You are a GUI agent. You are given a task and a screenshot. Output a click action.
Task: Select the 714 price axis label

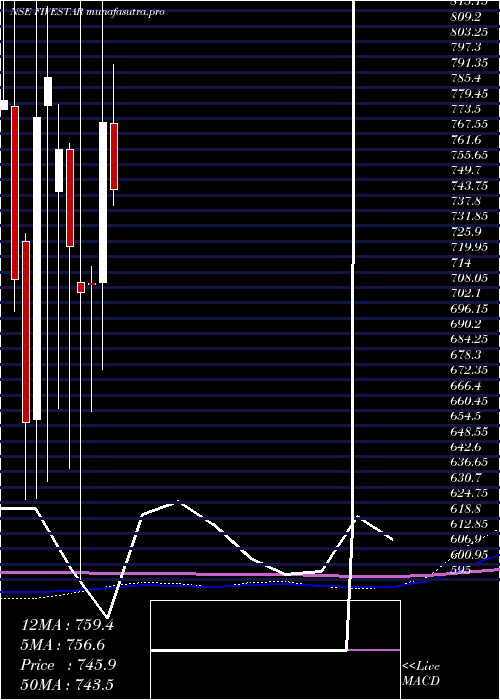[461, 263]
